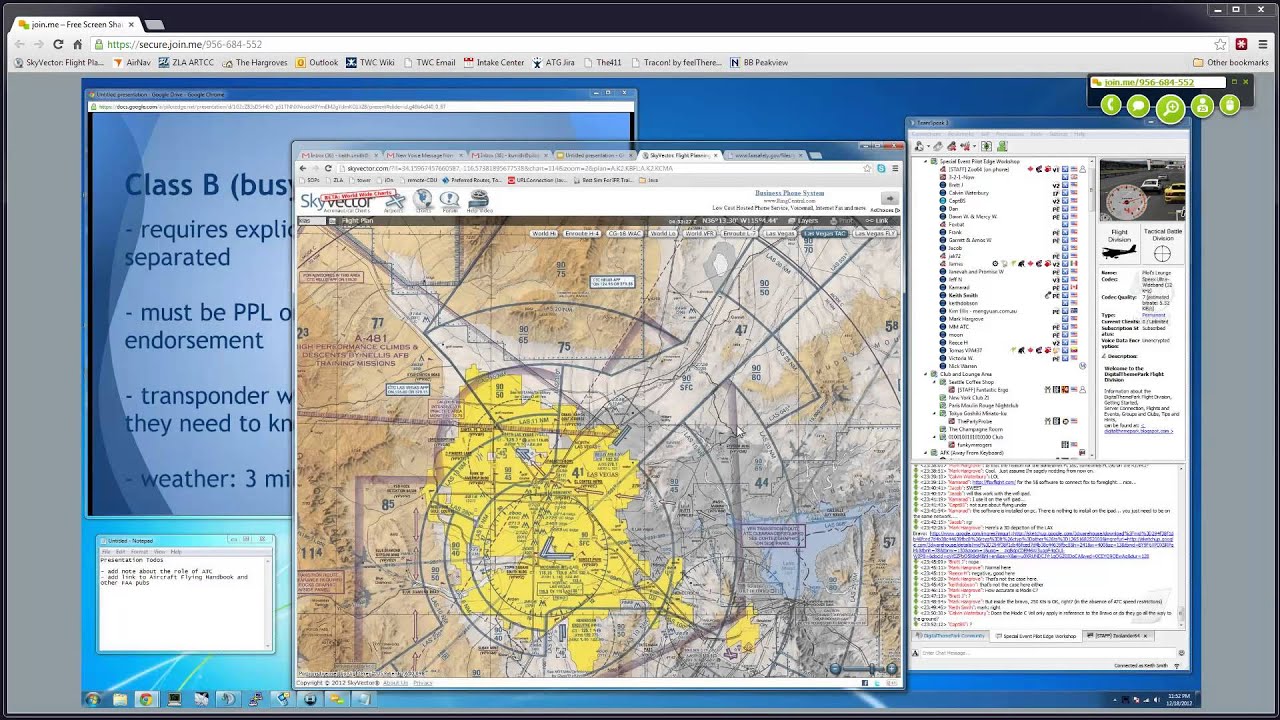Click Flight Division thumbnail in TeamSpeak
The image size is (1280, 720).
[x=1120, y=246]
